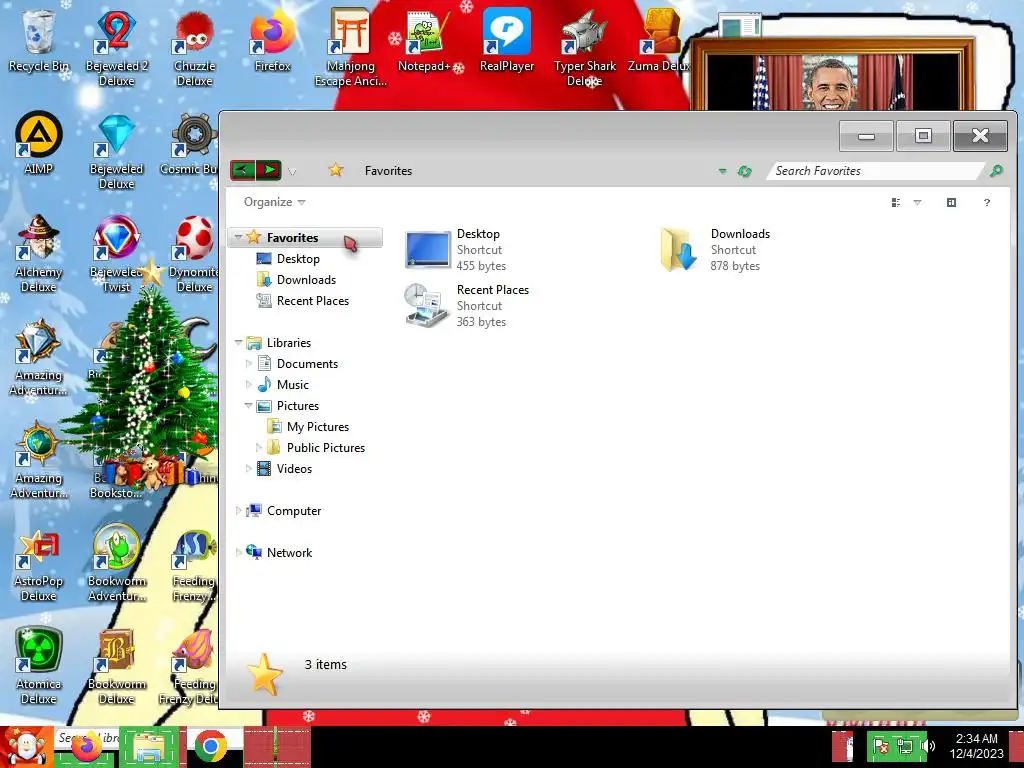Open Bejeweled 2 Deluxe desktop shortcut
Image resolution: width=1024 pixels, height=768 pixels.
pos(116,48)
